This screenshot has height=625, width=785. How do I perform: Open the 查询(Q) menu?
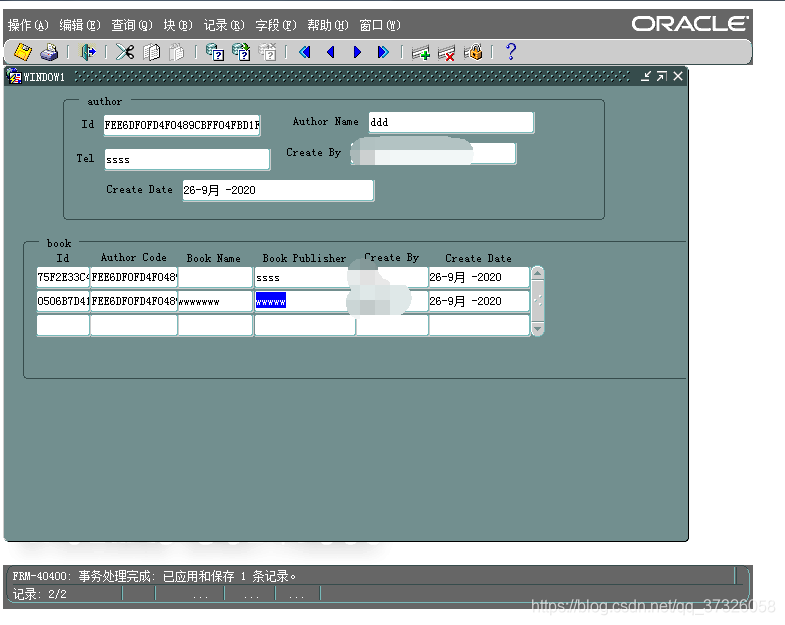(132, 25)
